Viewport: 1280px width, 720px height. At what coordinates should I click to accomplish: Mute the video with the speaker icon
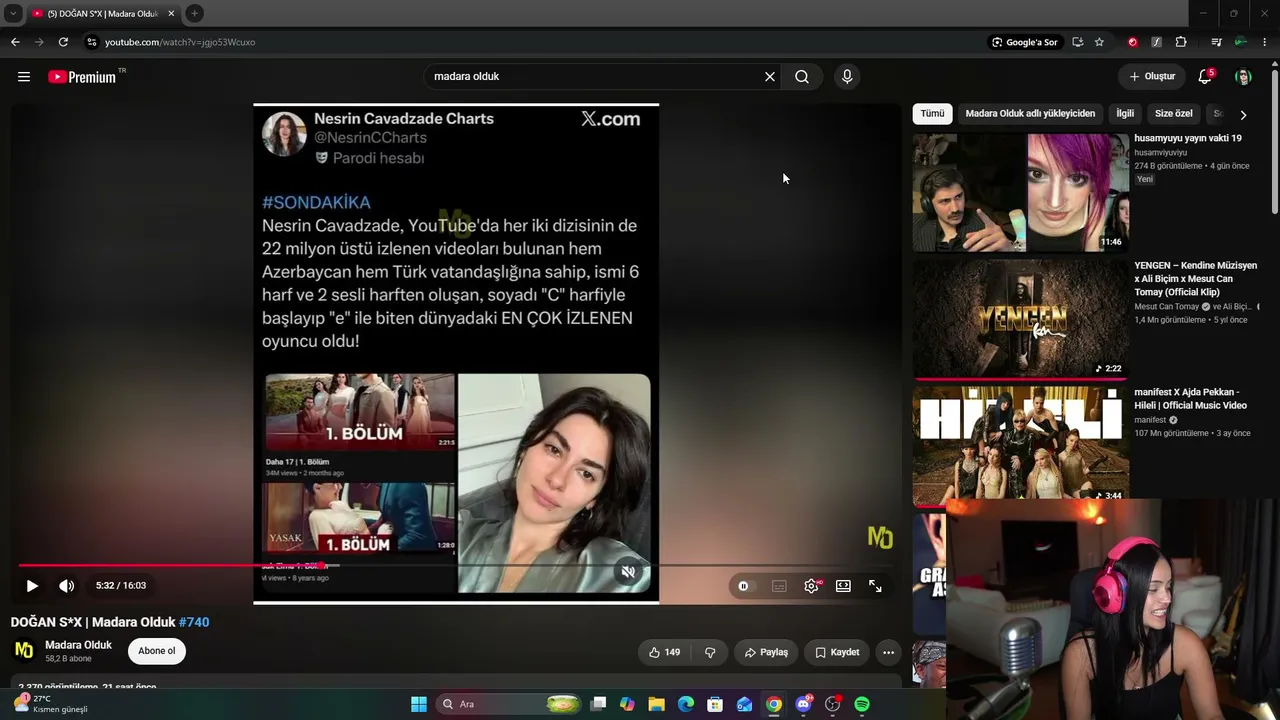click(x=67, y=586)
